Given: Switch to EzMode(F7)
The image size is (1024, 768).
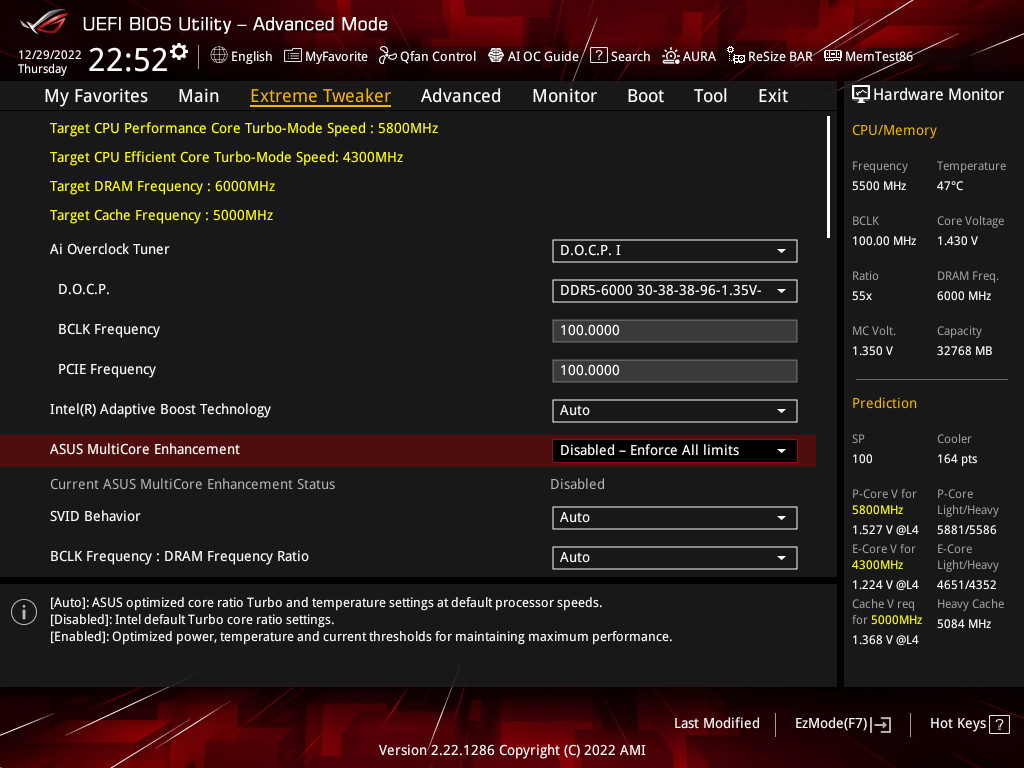Looking at the screenshot, I should (842, 724).
